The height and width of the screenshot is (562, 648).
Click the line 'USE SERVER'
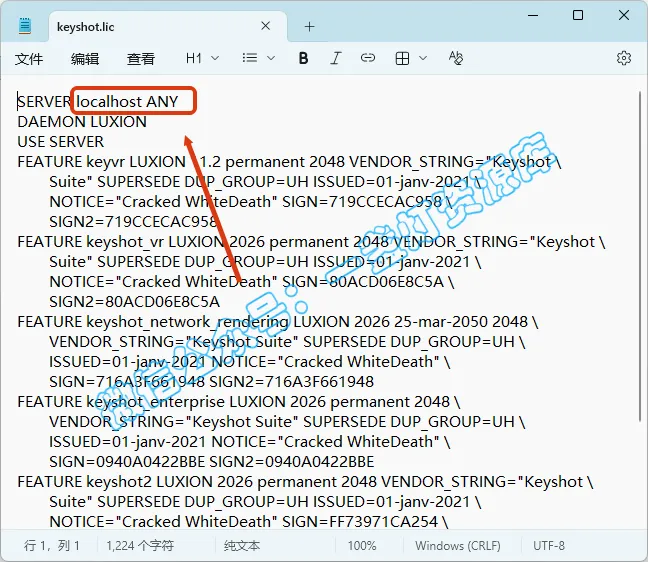[60, 142]
